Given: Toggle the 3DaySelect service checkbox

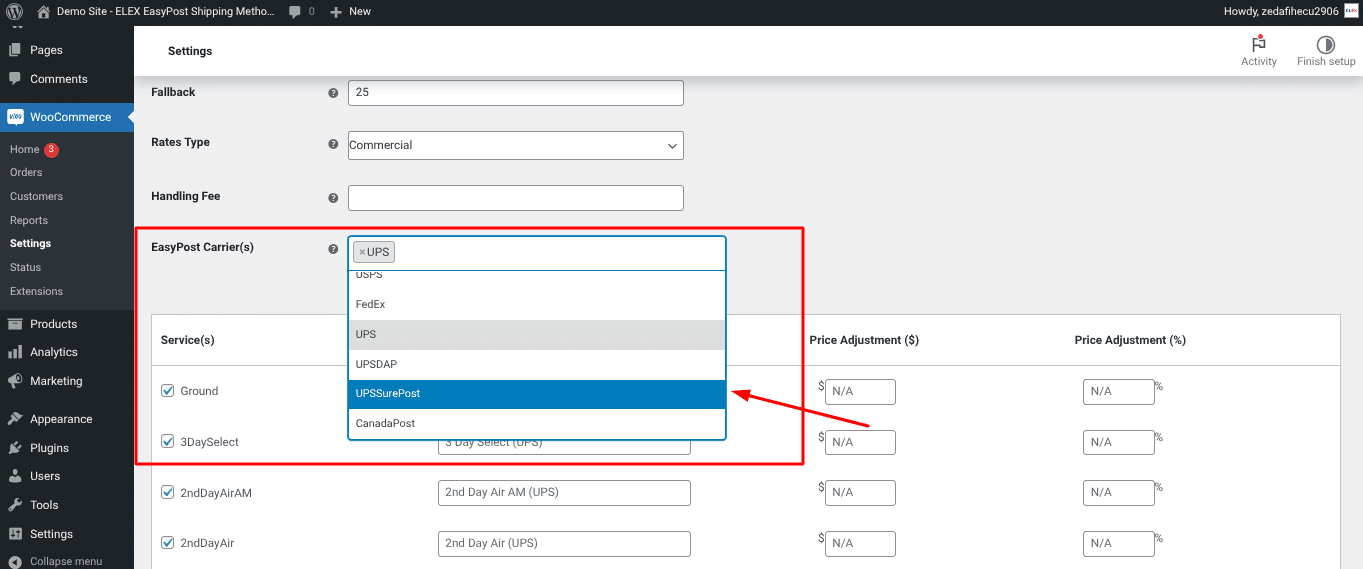Looking at the screenshot, I should (x=168, y=442).
